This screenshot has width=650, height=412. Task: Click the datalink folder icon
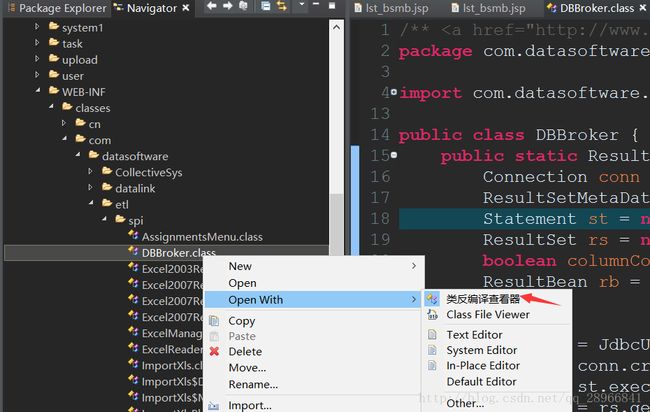107,187
